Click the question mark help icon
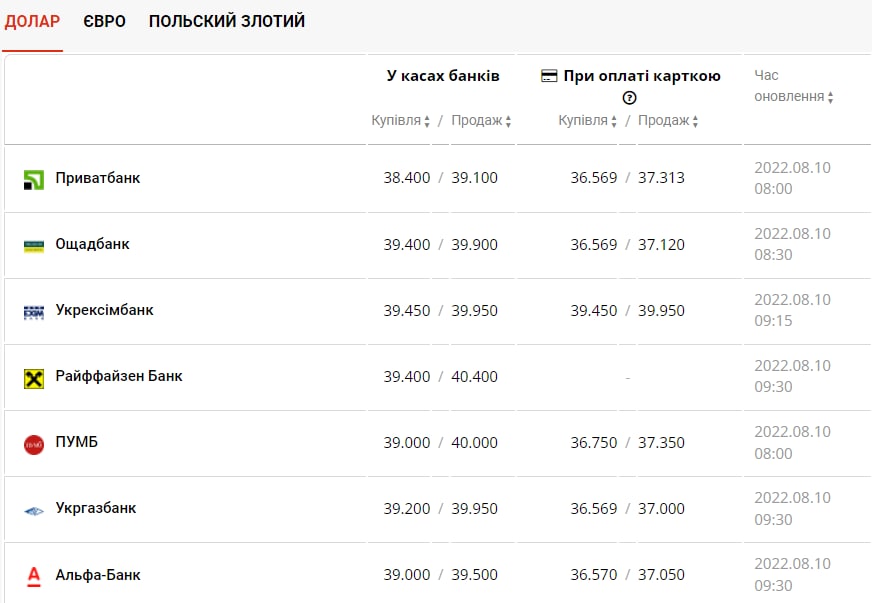 (x=629, y=98)
